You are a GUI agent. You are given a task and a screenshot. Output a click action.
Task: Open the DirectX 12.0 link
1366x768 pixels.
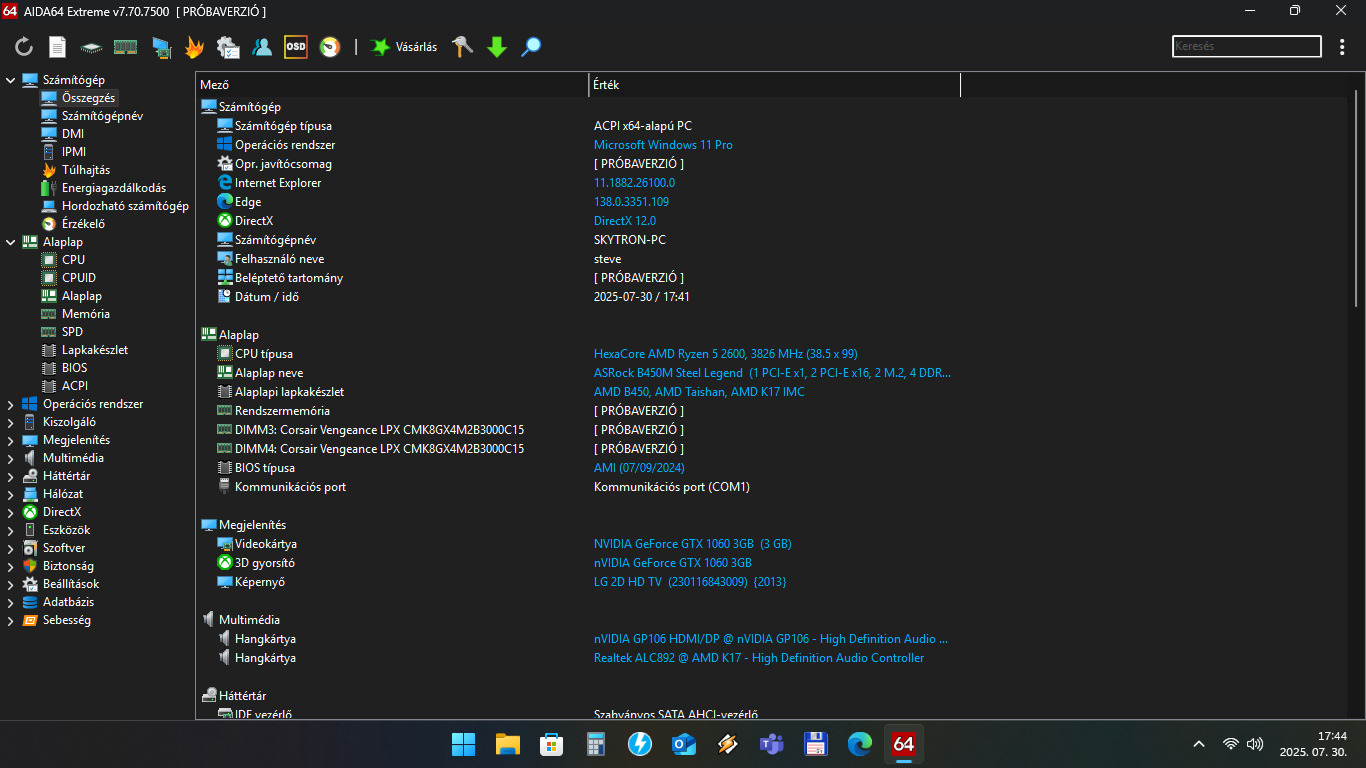point(625,221)
